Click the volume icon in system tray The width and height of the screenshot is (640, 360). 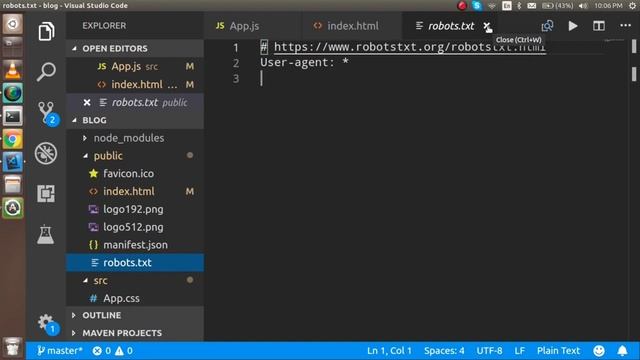pyautogui.click(x=583, y=6)
